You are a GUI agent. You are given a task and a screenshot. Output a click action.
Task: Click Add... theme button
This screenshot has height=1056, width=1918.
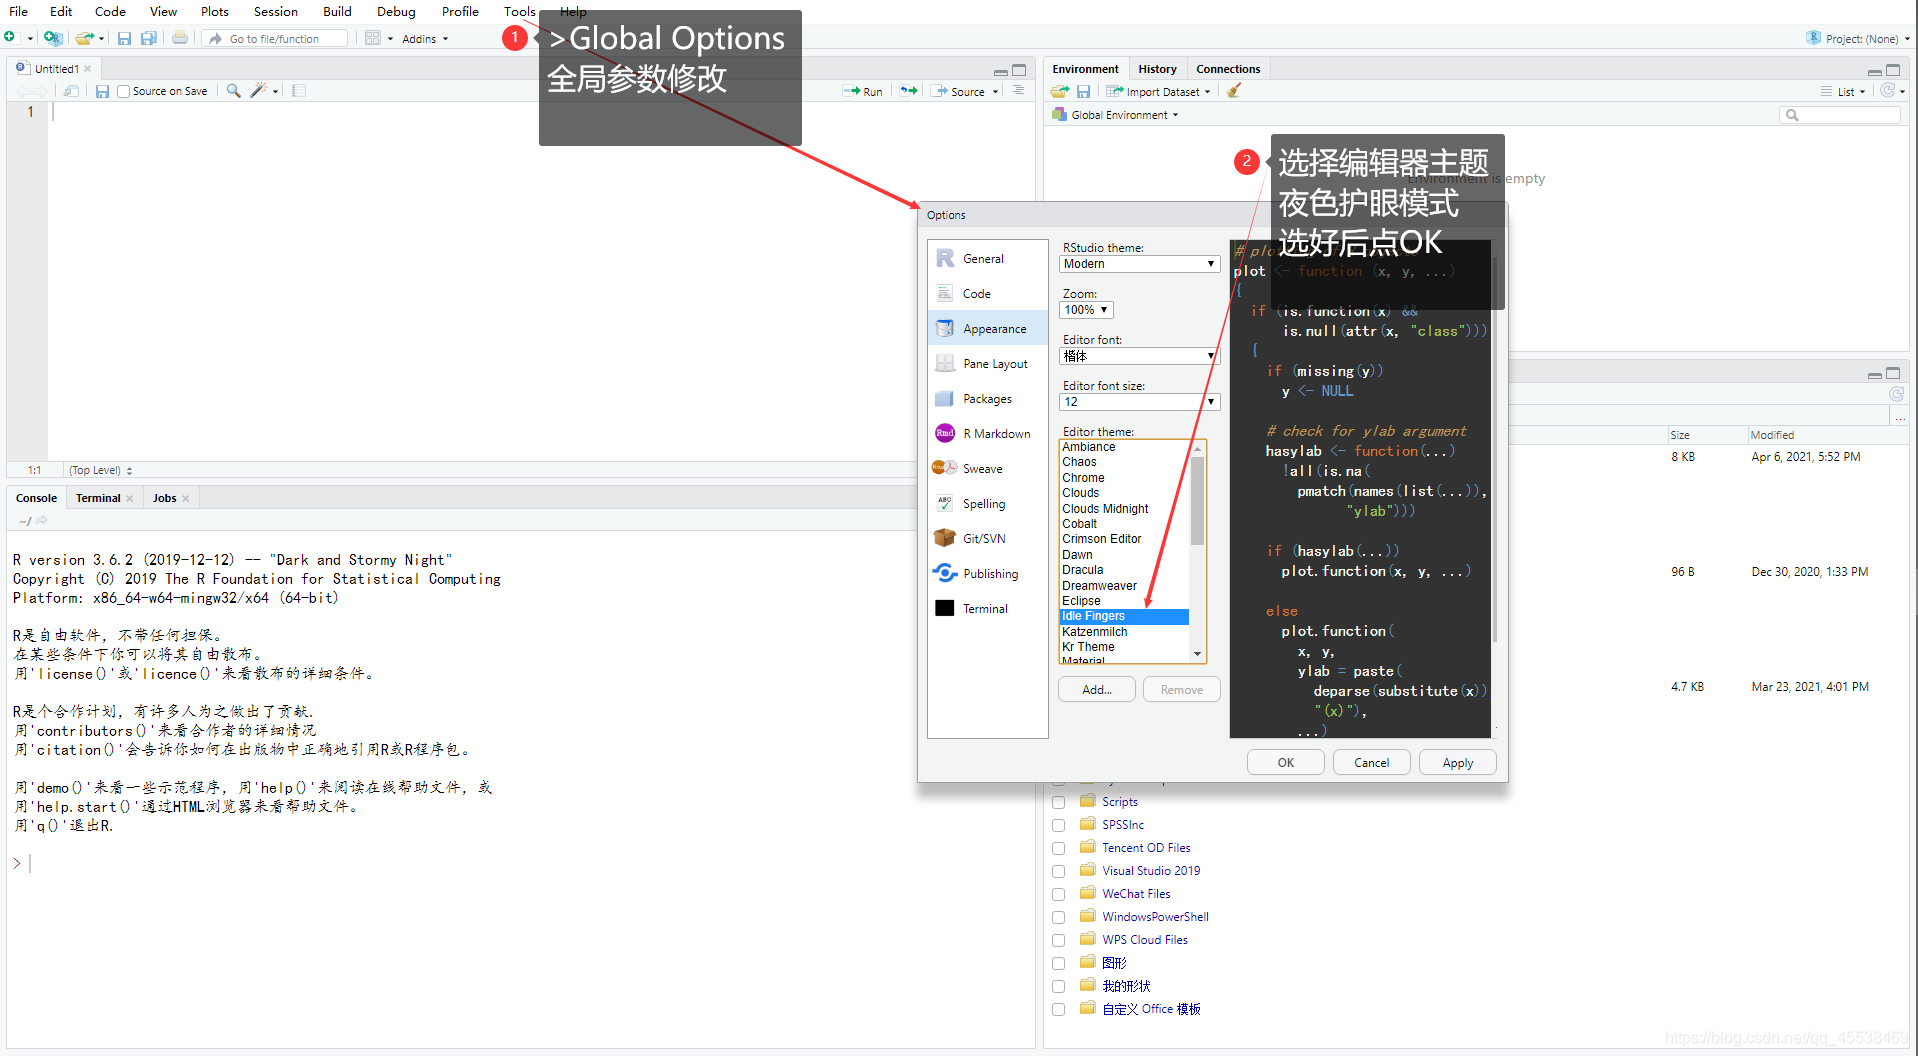point(1096,689)
